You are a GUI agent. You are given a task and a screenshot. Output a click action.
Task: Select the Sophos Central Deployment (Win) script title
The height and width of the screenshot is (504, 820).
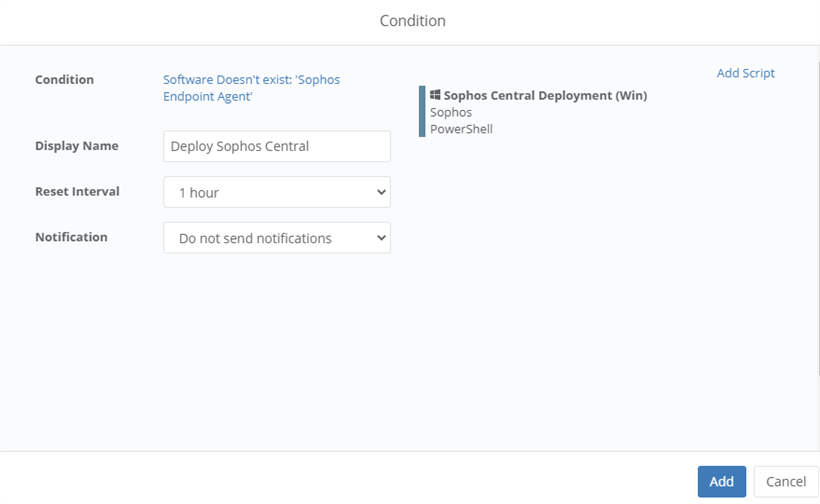tap(545, 96)
